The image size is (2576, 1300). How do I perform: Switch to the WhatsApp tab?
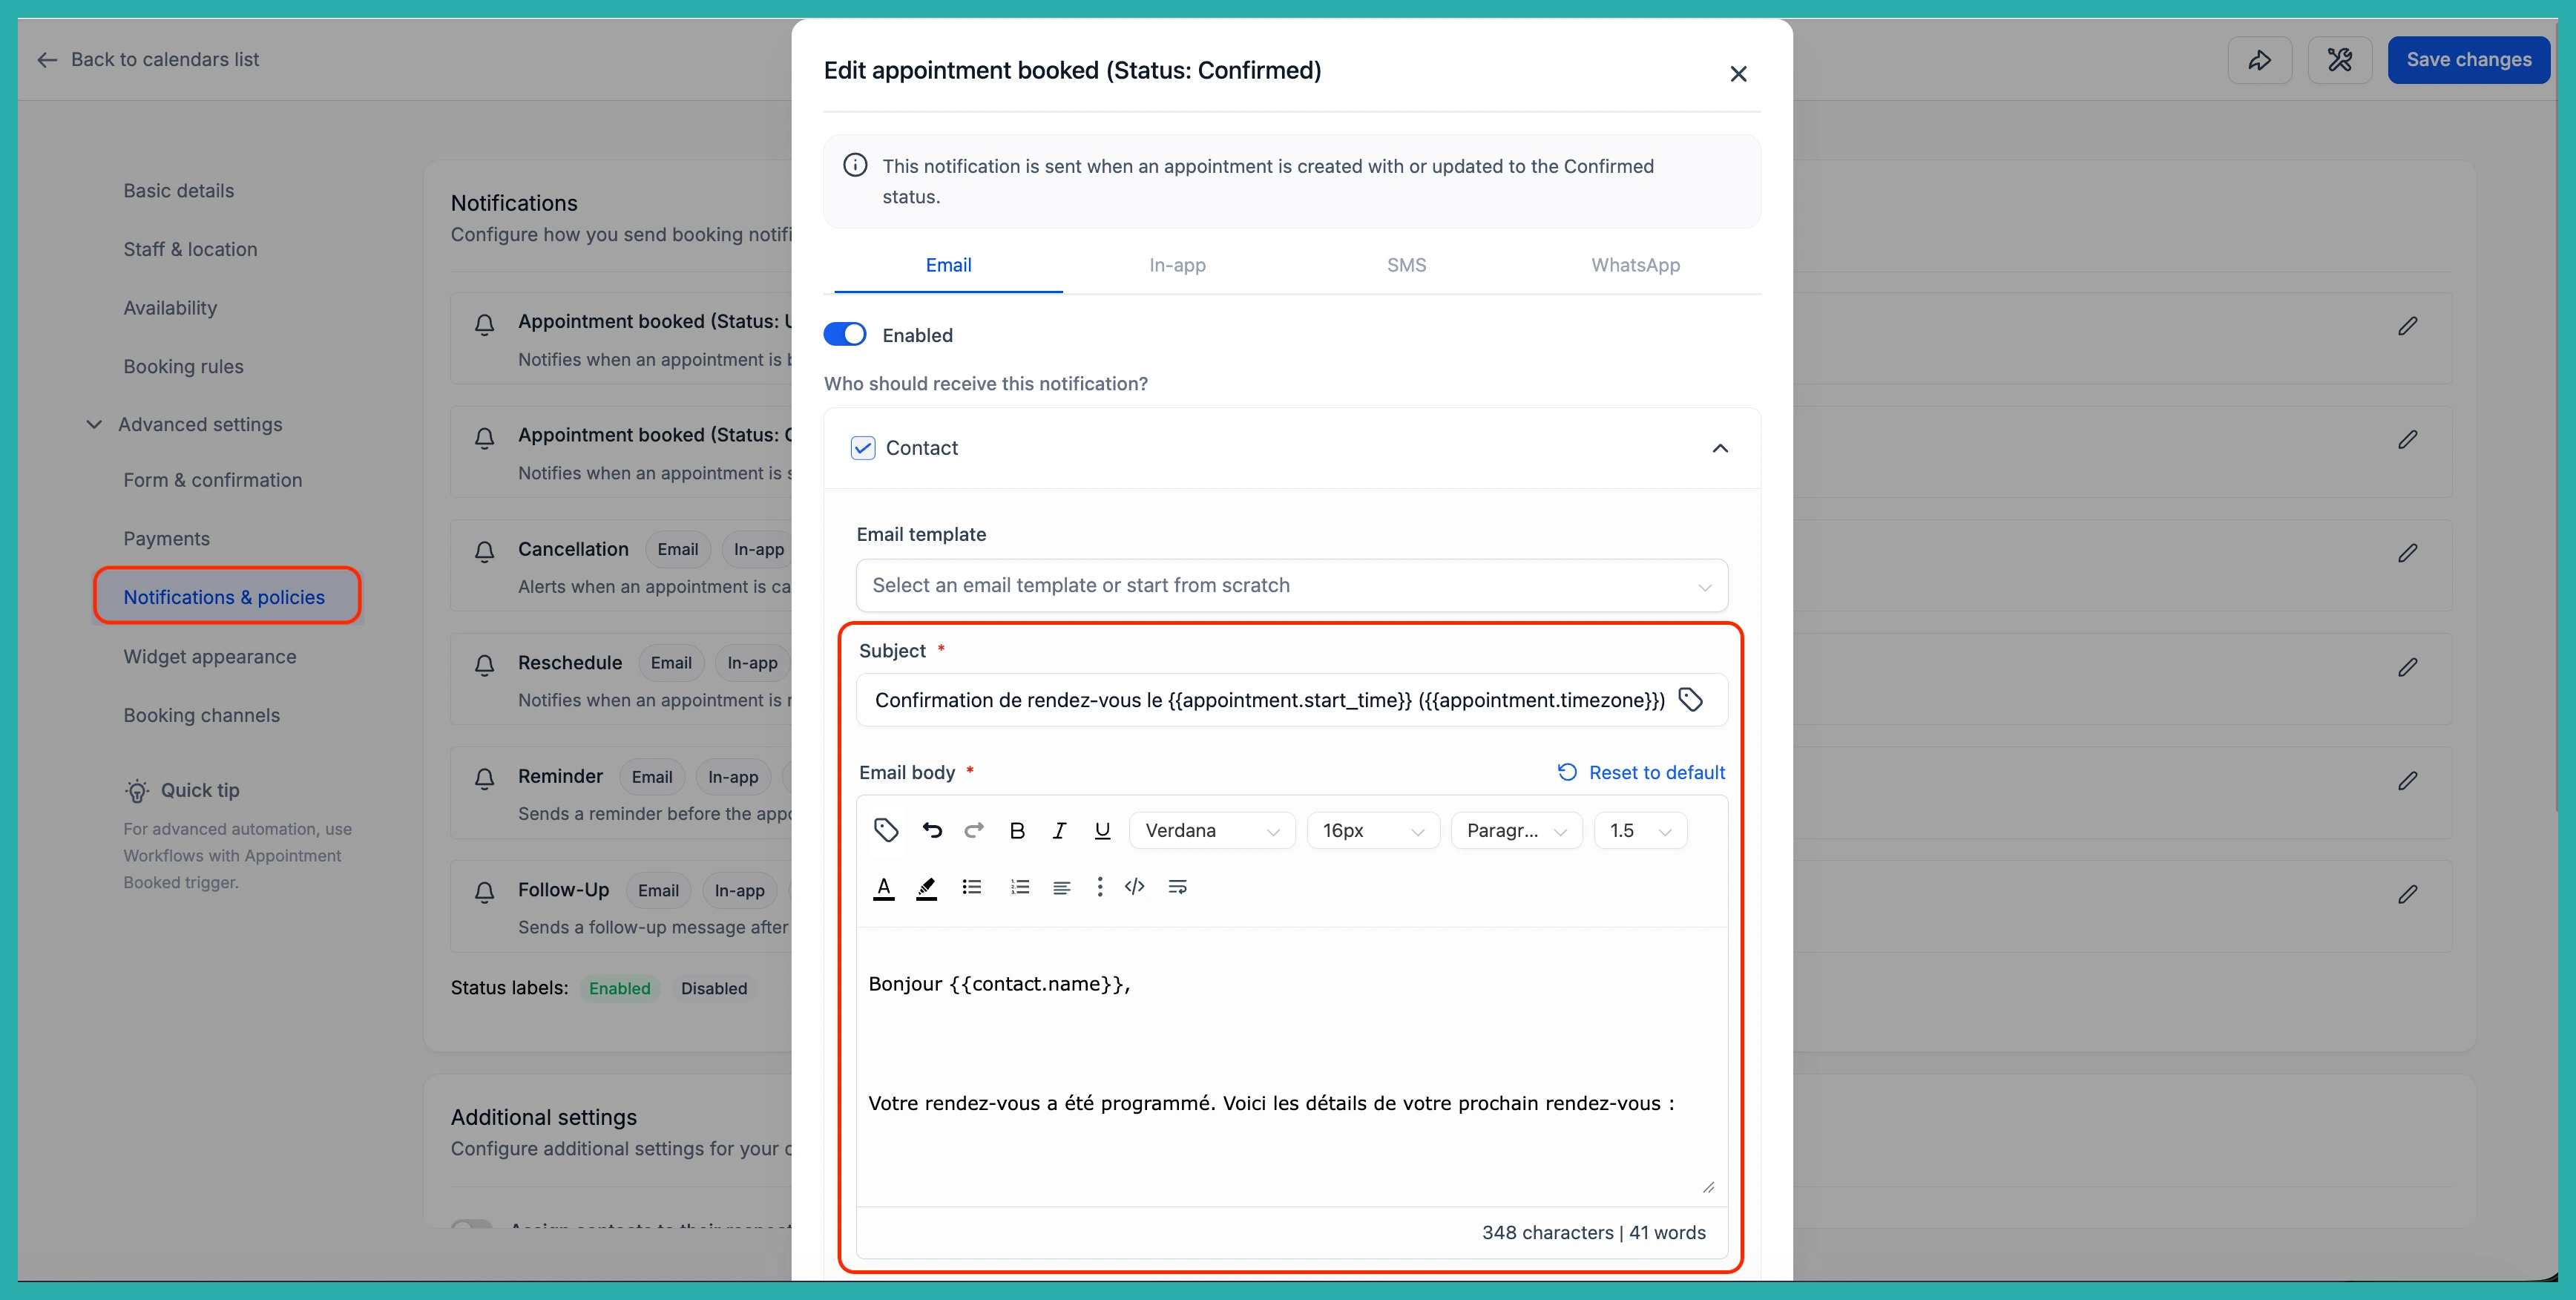pyautogui.click(x=1635, y=265)
